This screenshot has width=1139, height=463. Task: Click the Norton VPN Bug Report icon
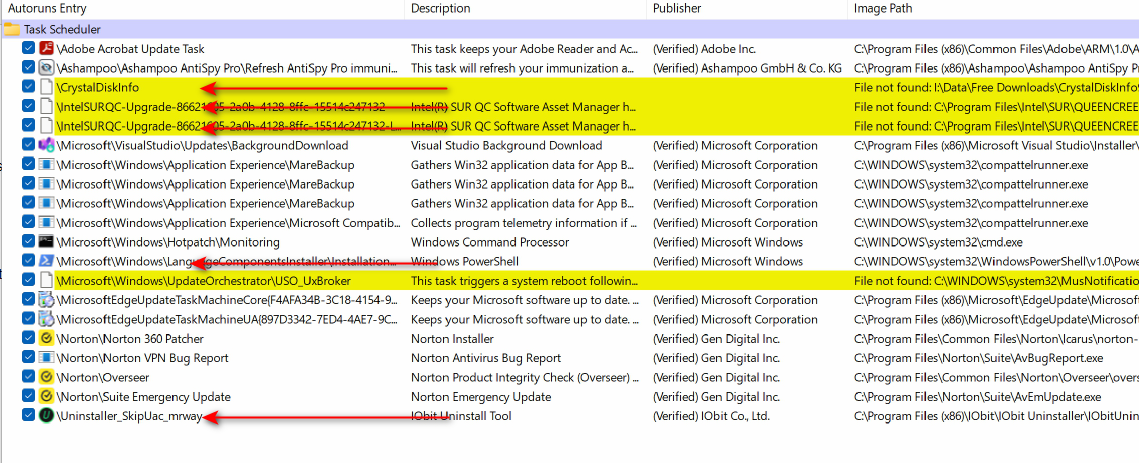pos(46,358)
